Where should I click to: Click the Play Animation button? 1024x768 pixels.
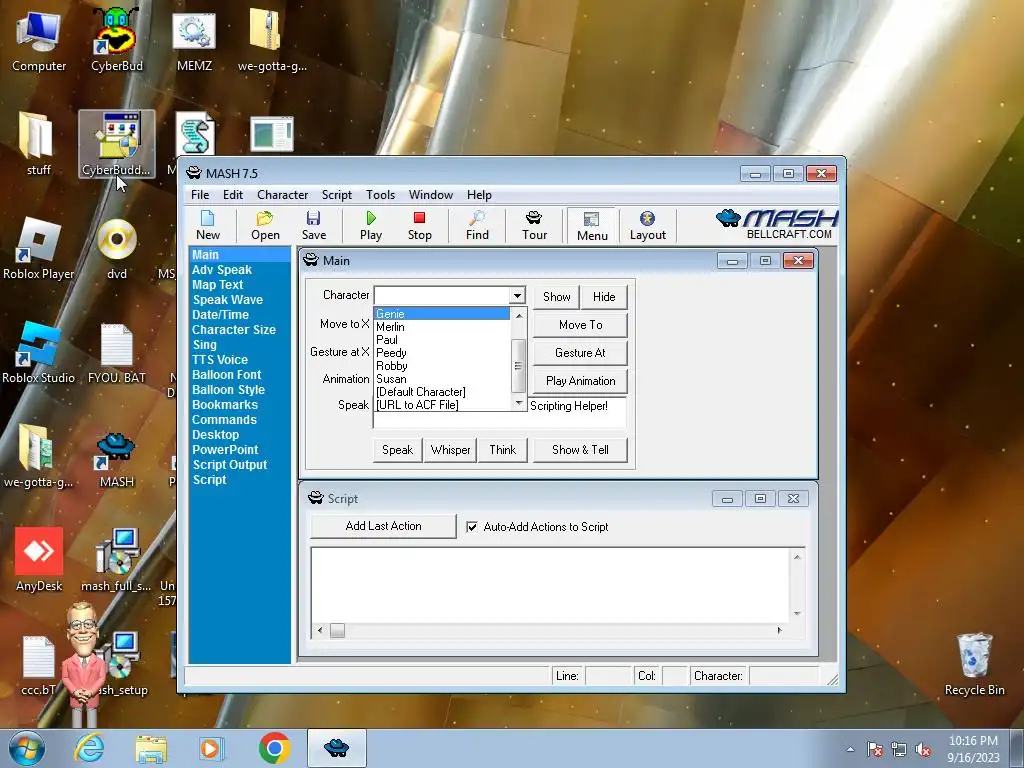tap(581, 381)
